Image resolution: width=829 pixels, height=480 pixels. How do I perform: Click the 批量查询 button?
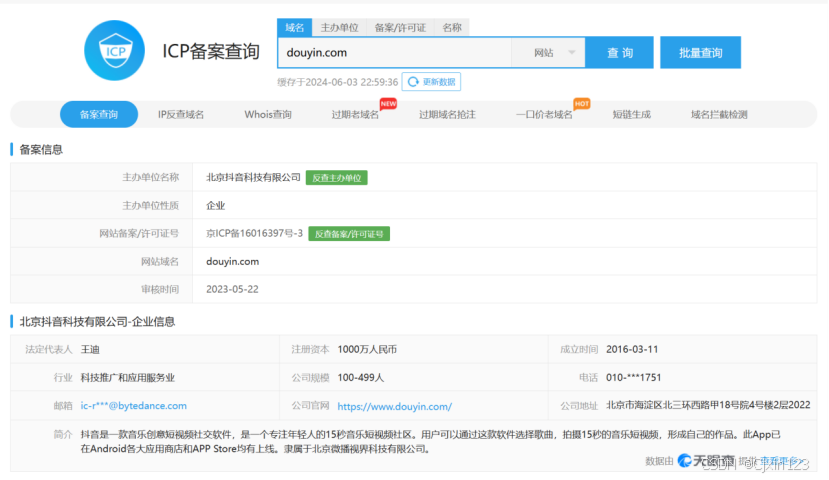tap(701, 52)
